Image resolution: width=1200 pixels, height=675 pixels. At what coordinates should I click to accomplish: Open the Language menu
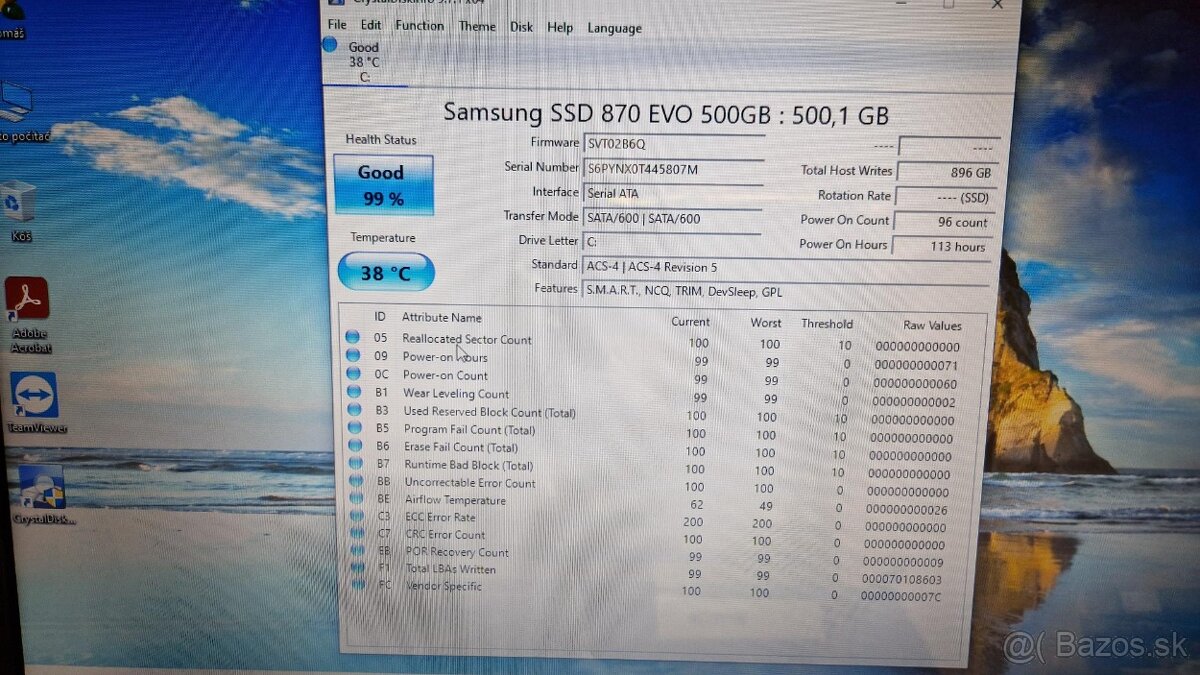coord(614,28)
